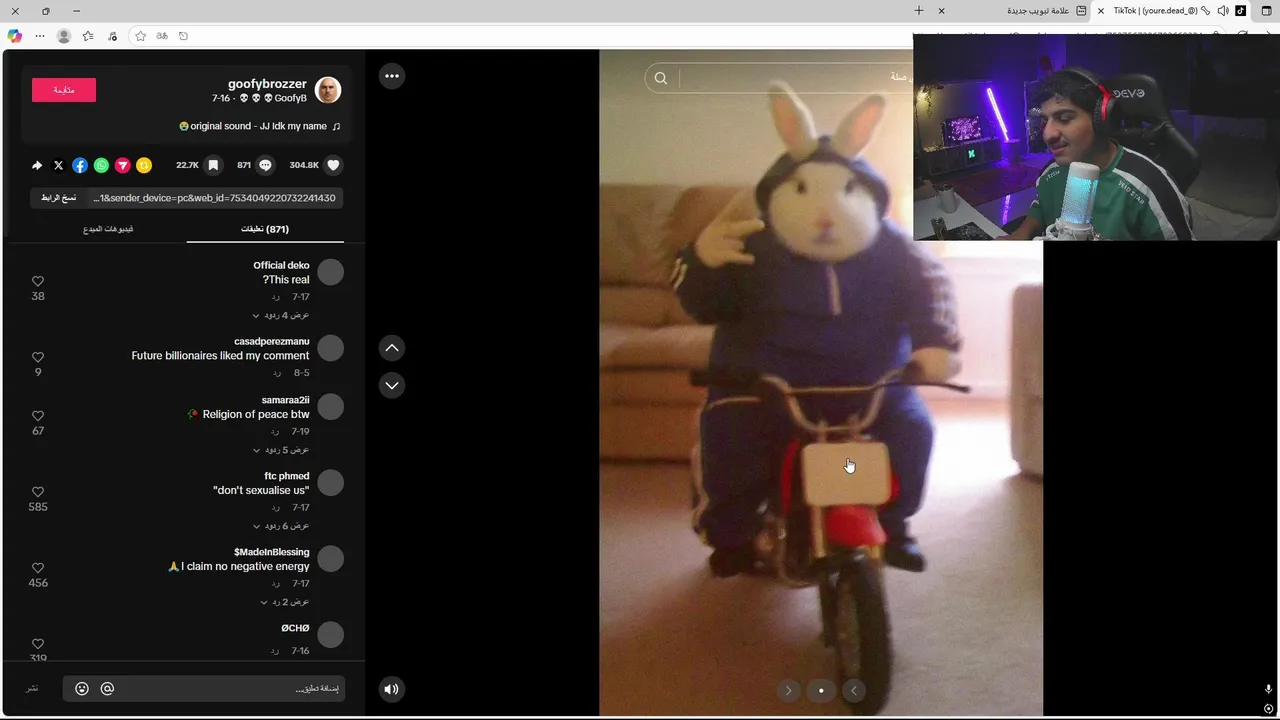Repost video using yellow repost icon

pyautogui.click(x=144, y=165)
